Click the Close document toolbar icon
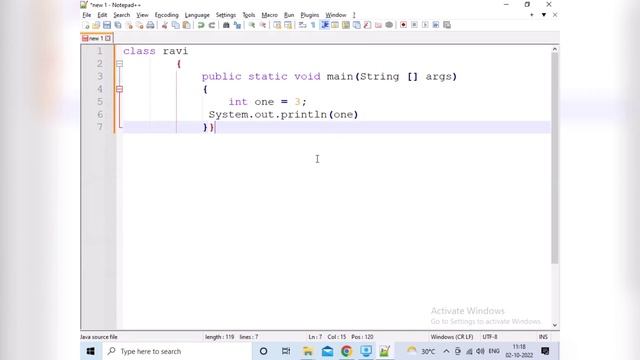Screen dimensions: 640x360 point(129,25)
